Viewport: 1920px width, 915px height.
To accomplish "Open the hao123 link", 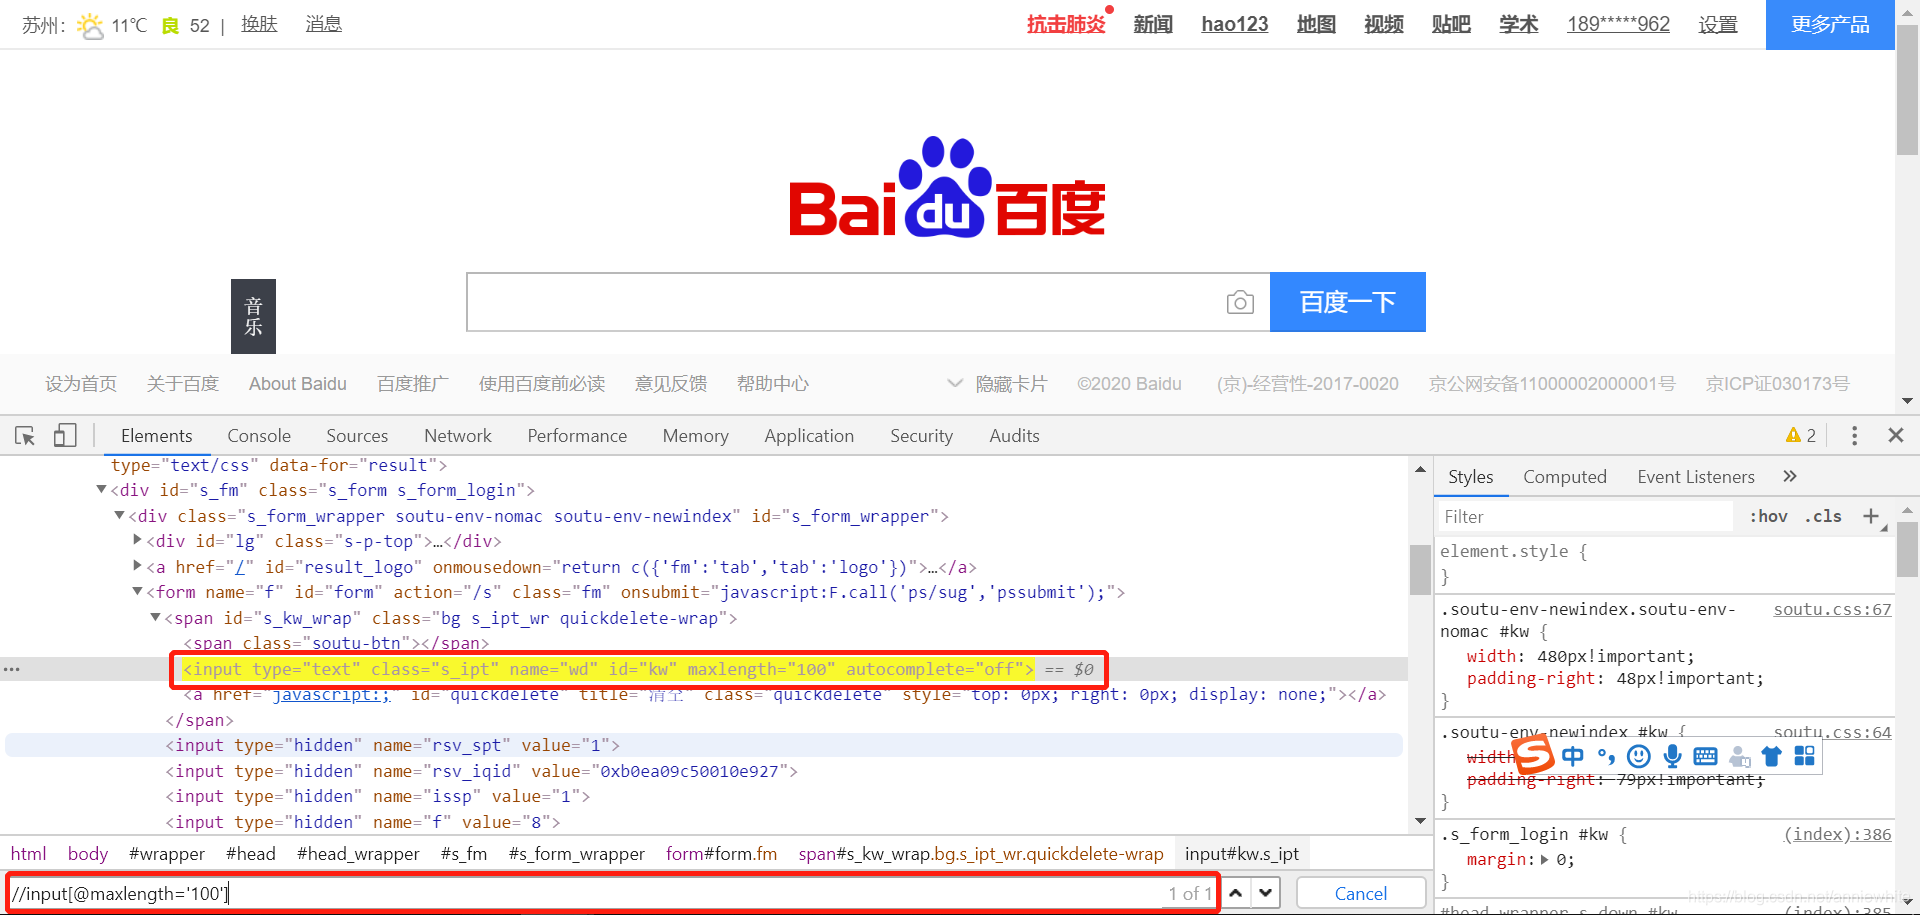I will 1234,24.
